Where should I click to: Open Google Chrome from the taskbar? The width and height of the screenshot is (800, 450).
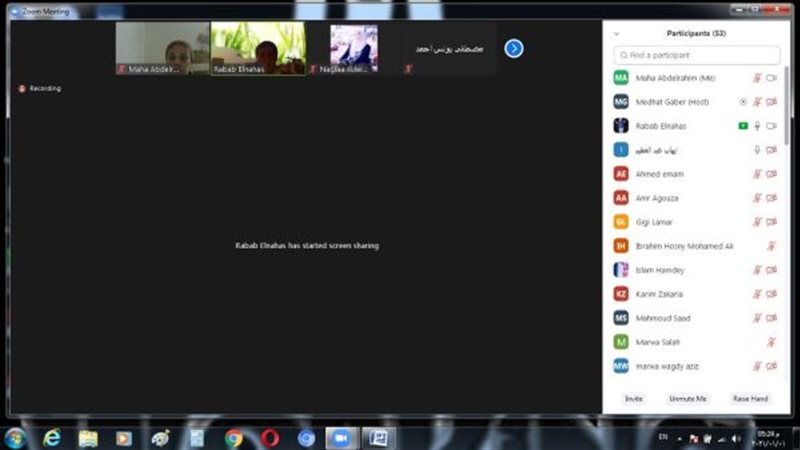click(234, 438)
